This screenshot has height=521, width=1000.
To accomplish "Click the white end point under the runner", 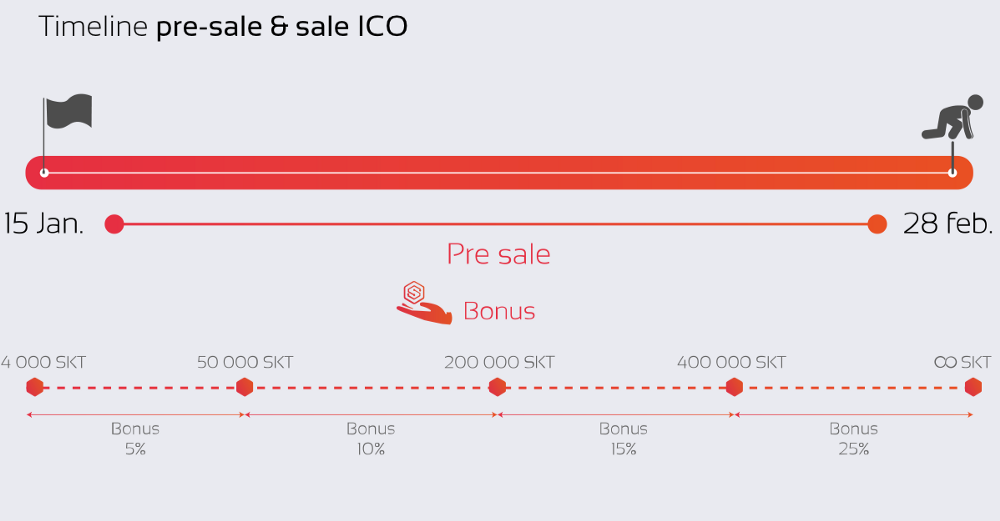I will tap(952, 173).
